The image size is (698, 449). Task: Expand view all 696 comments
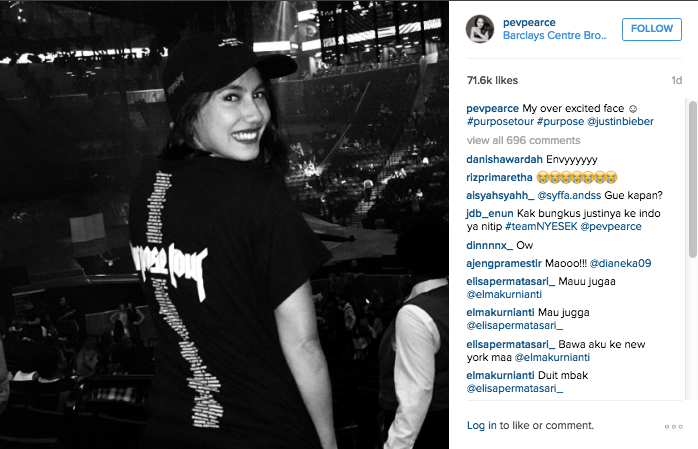click(524, 141)
